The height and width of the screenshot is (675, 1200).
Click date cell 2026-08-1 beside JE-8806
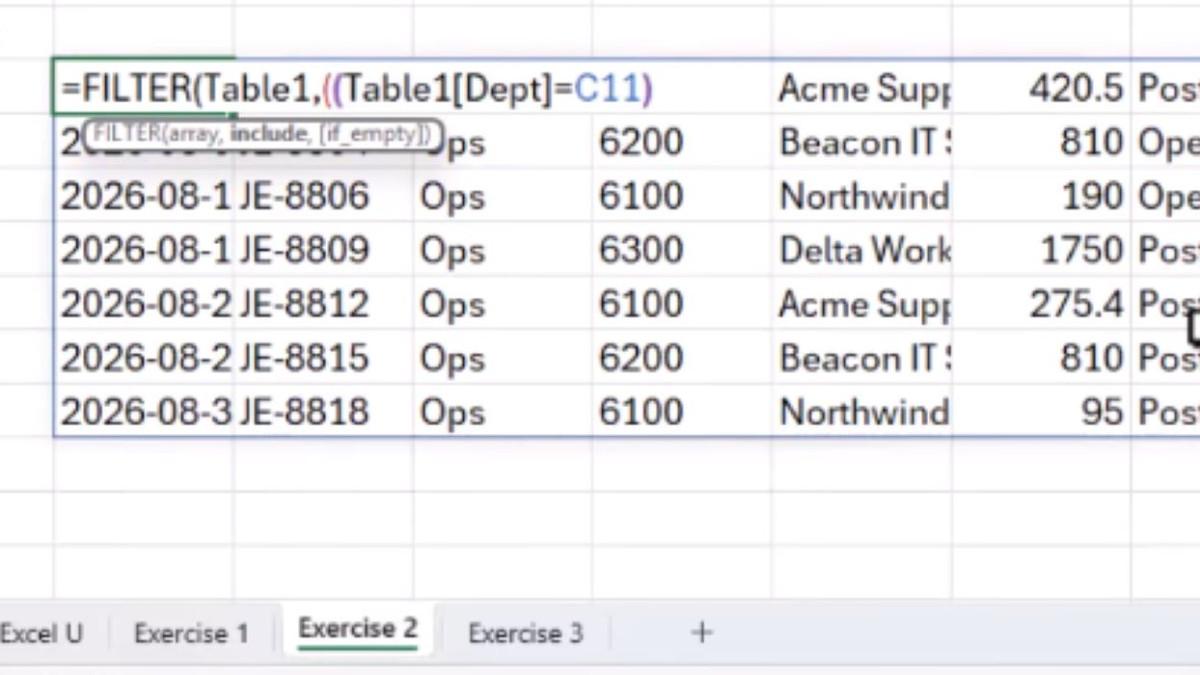pyautogui.click(x=144, y=196)
